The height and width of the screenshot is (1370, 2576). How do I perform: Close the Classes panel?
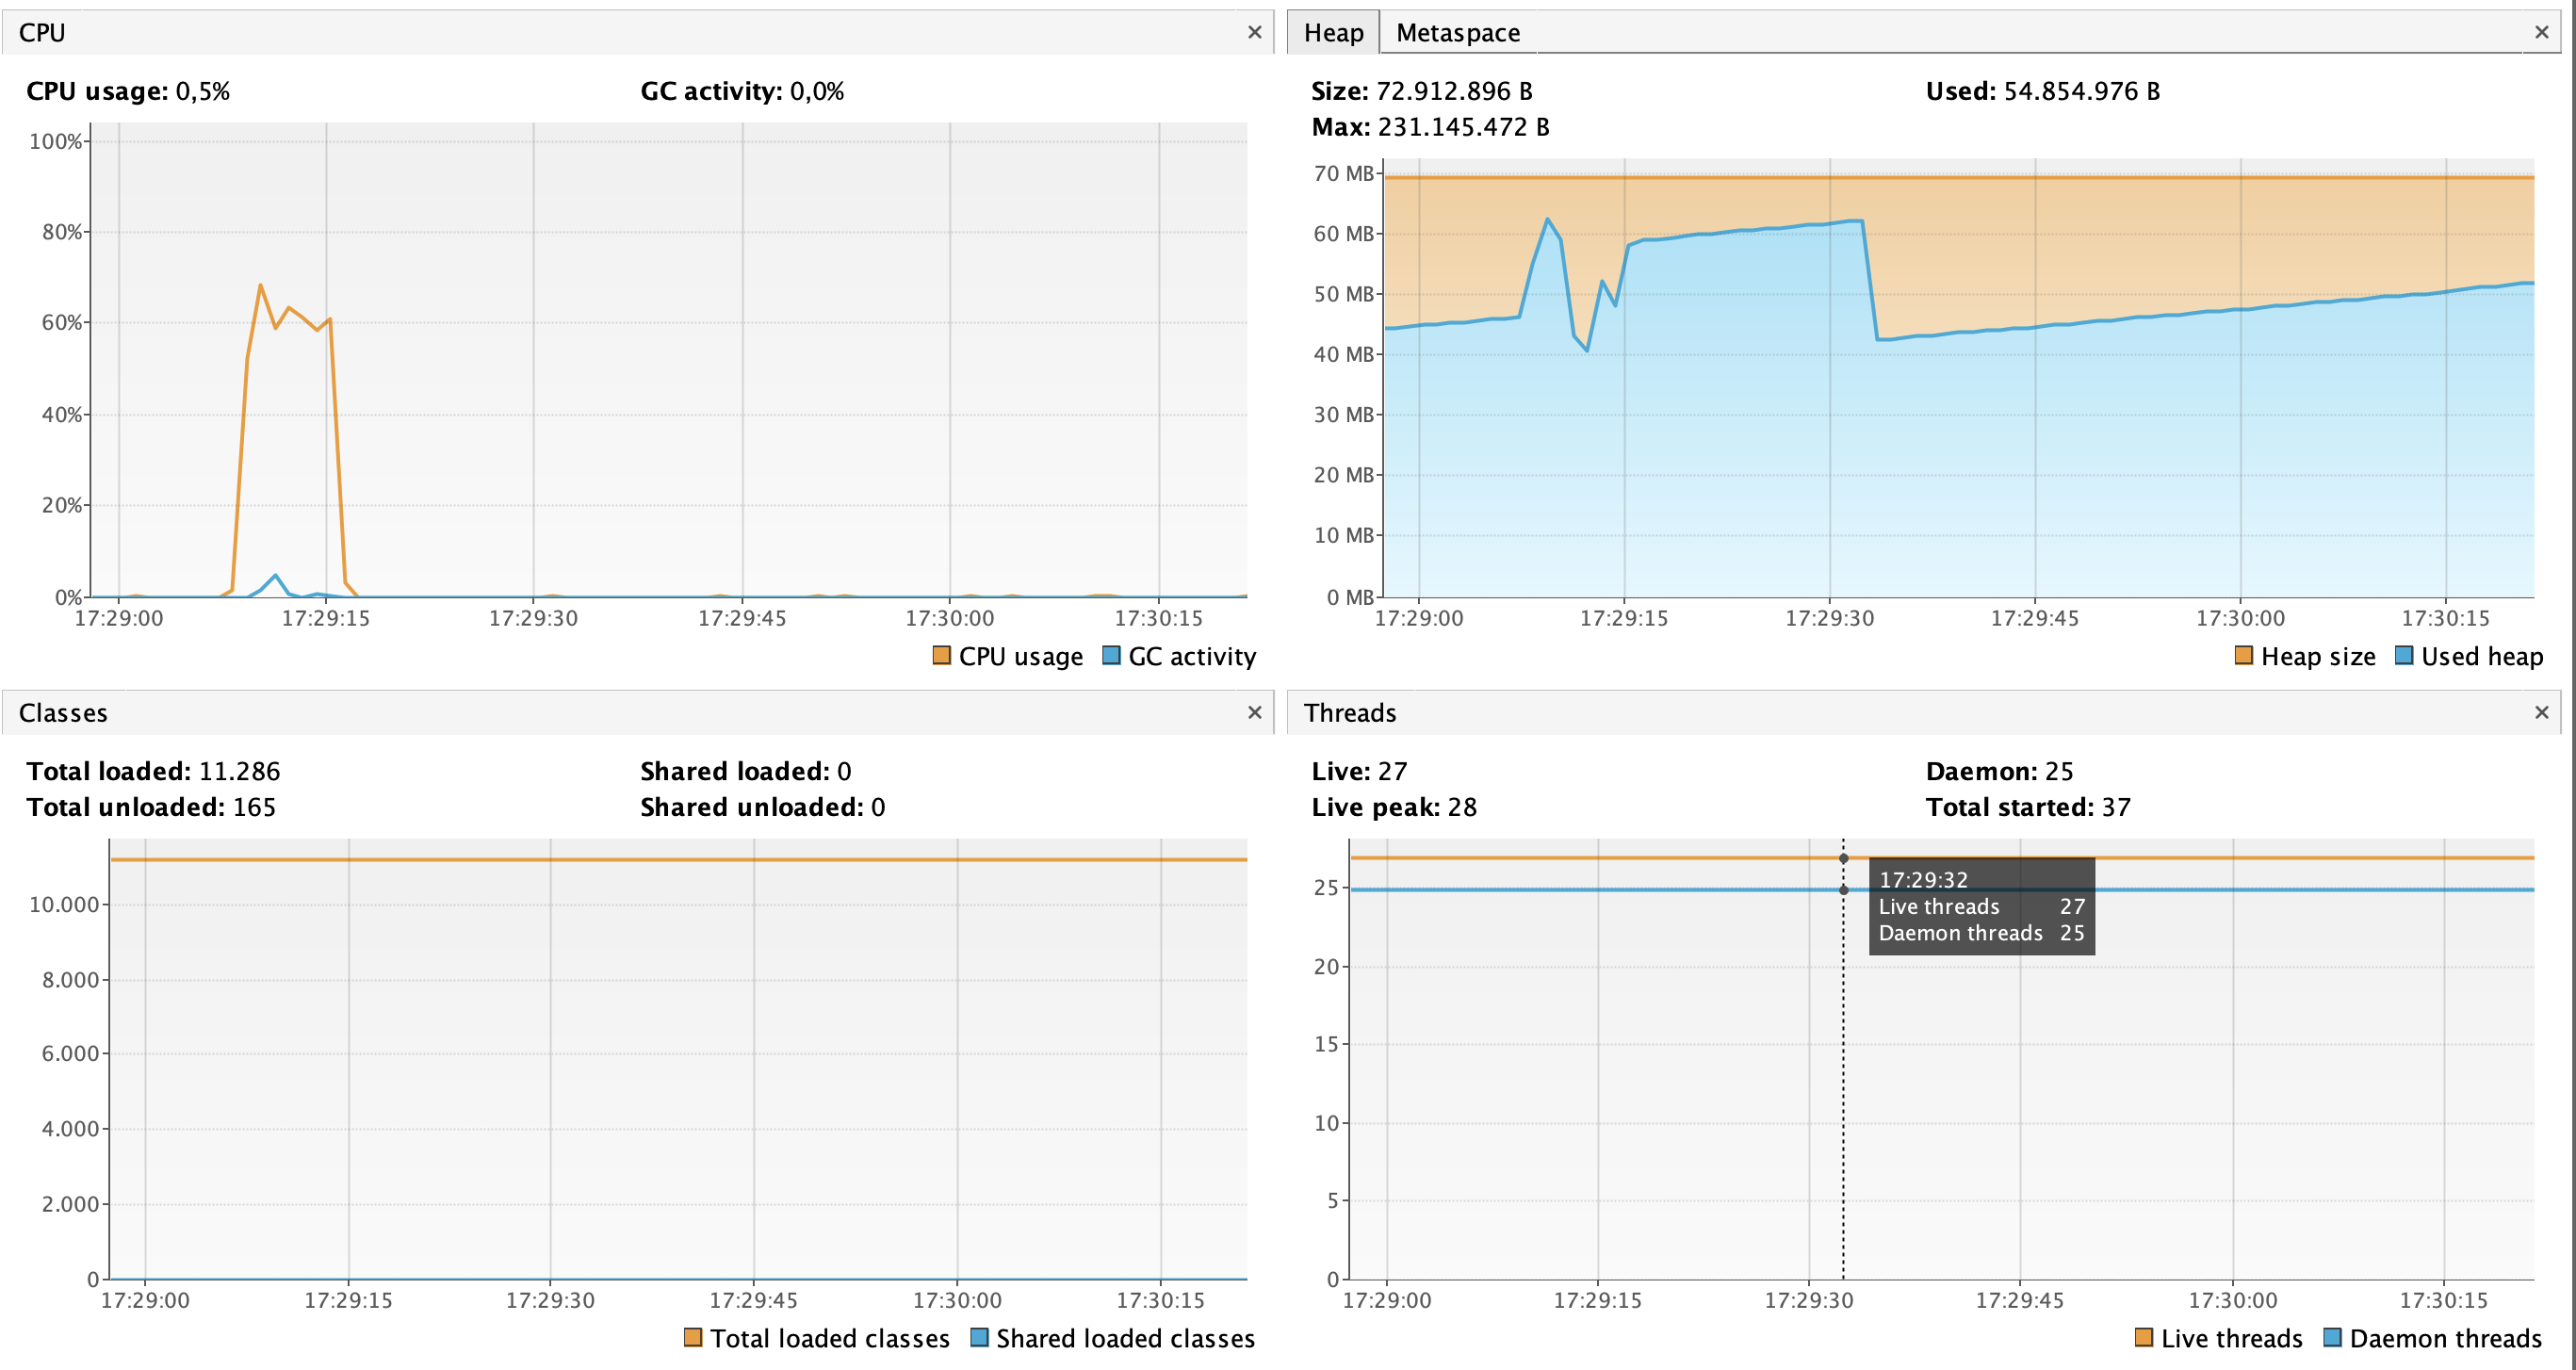[1254, 712]
